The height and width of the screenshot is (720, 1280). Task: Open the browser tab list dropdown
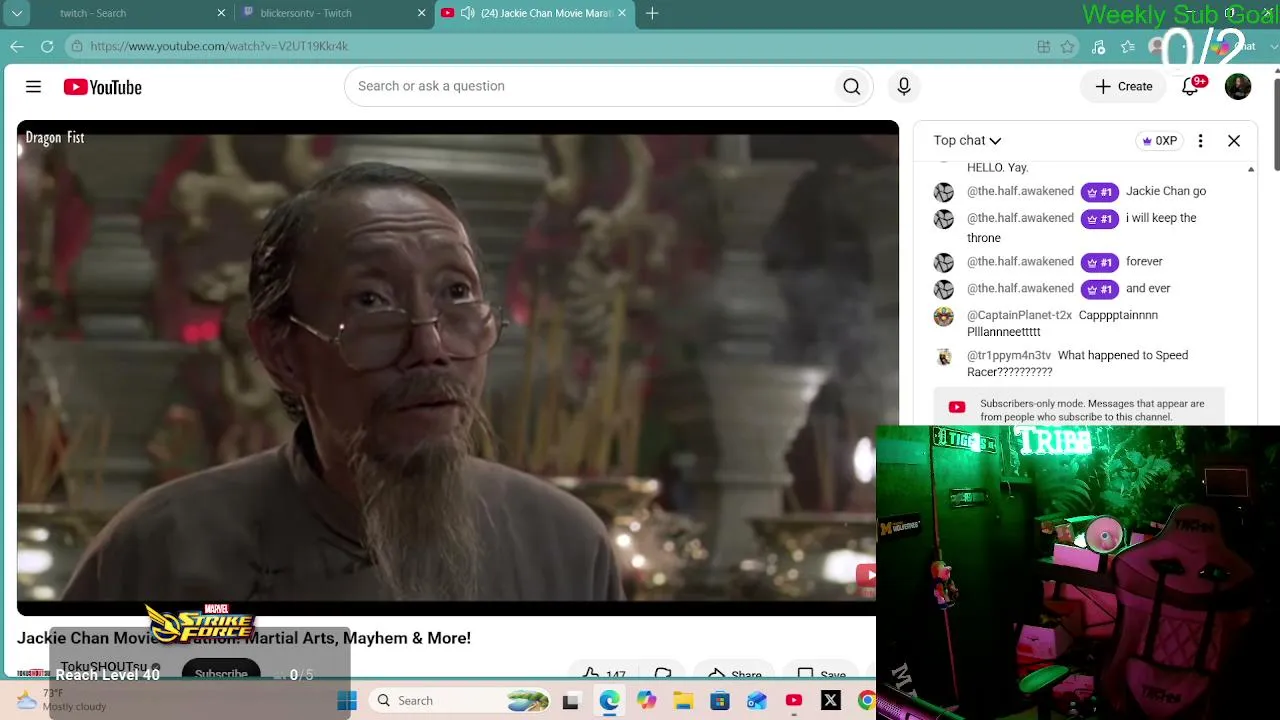[x=17, y=13]
